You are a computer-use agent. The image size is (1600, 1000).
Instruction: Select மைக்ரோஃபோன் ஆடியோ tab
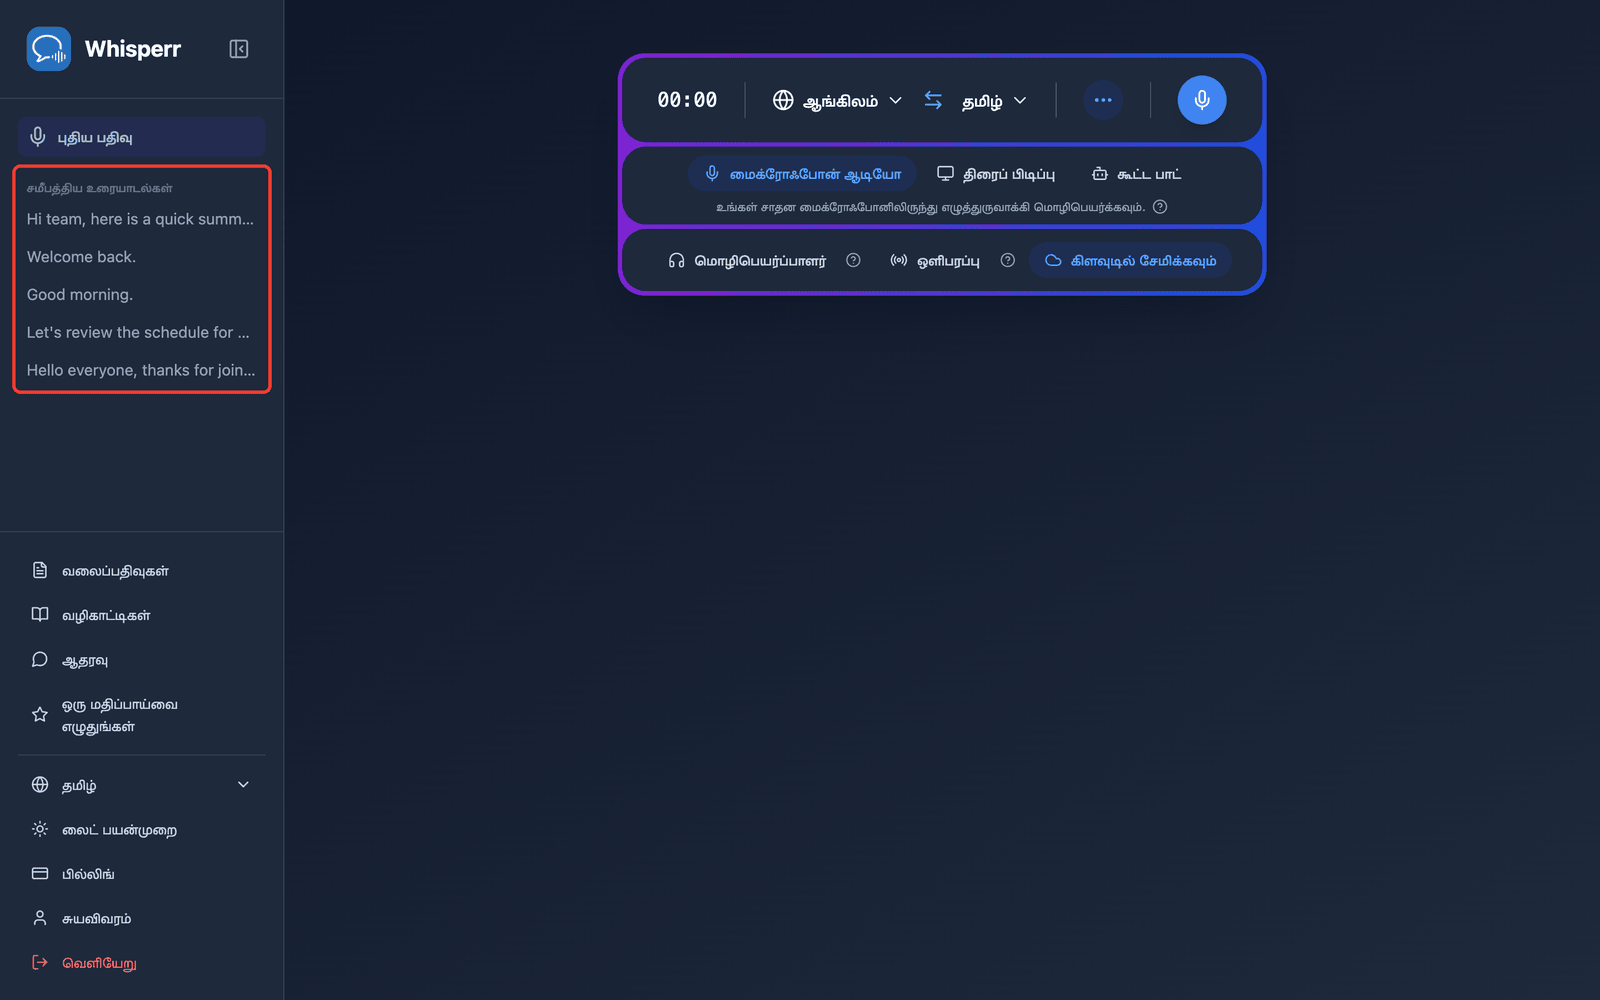tap(803, 174)
